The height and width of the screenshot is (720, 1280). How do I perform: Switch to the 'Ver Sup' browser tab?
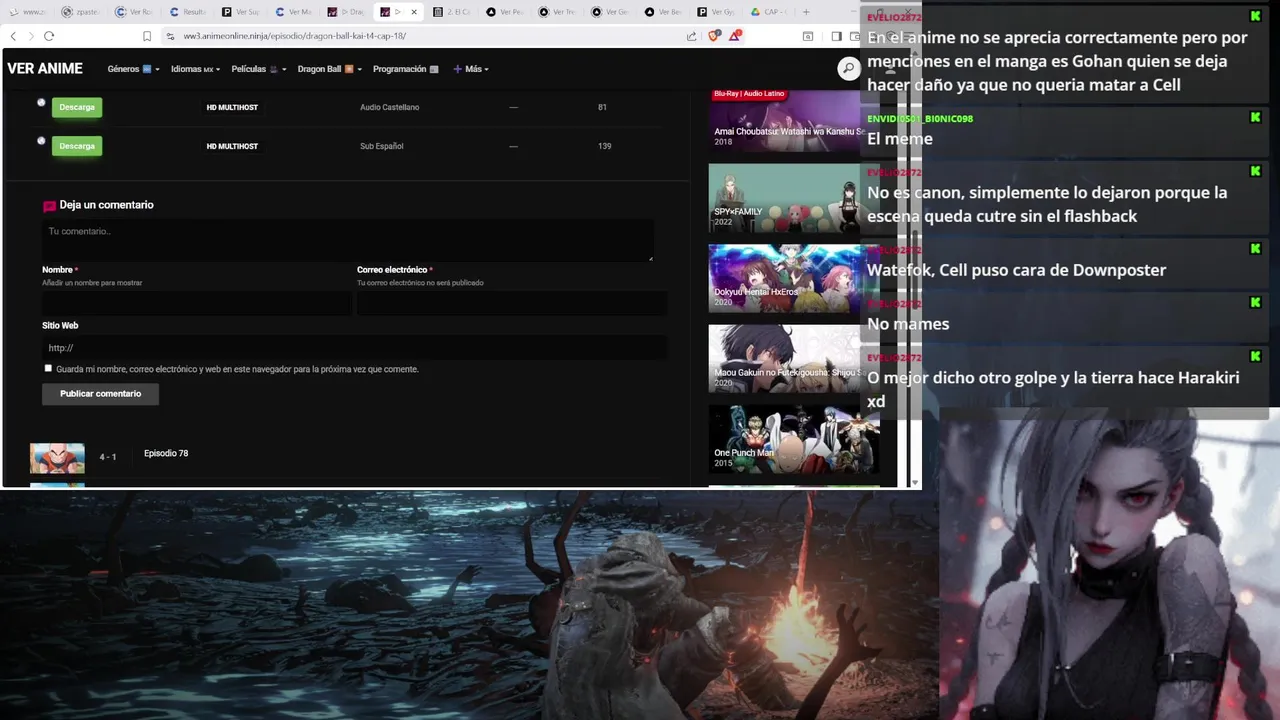click(x=241, y=12)
